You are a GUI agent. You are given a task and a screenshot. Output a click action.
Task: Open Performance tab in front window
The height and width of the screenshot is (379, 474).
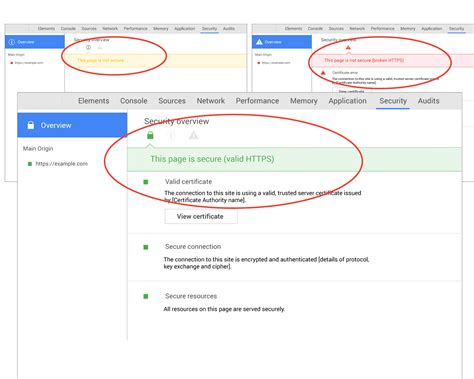(x=257, y=101)
